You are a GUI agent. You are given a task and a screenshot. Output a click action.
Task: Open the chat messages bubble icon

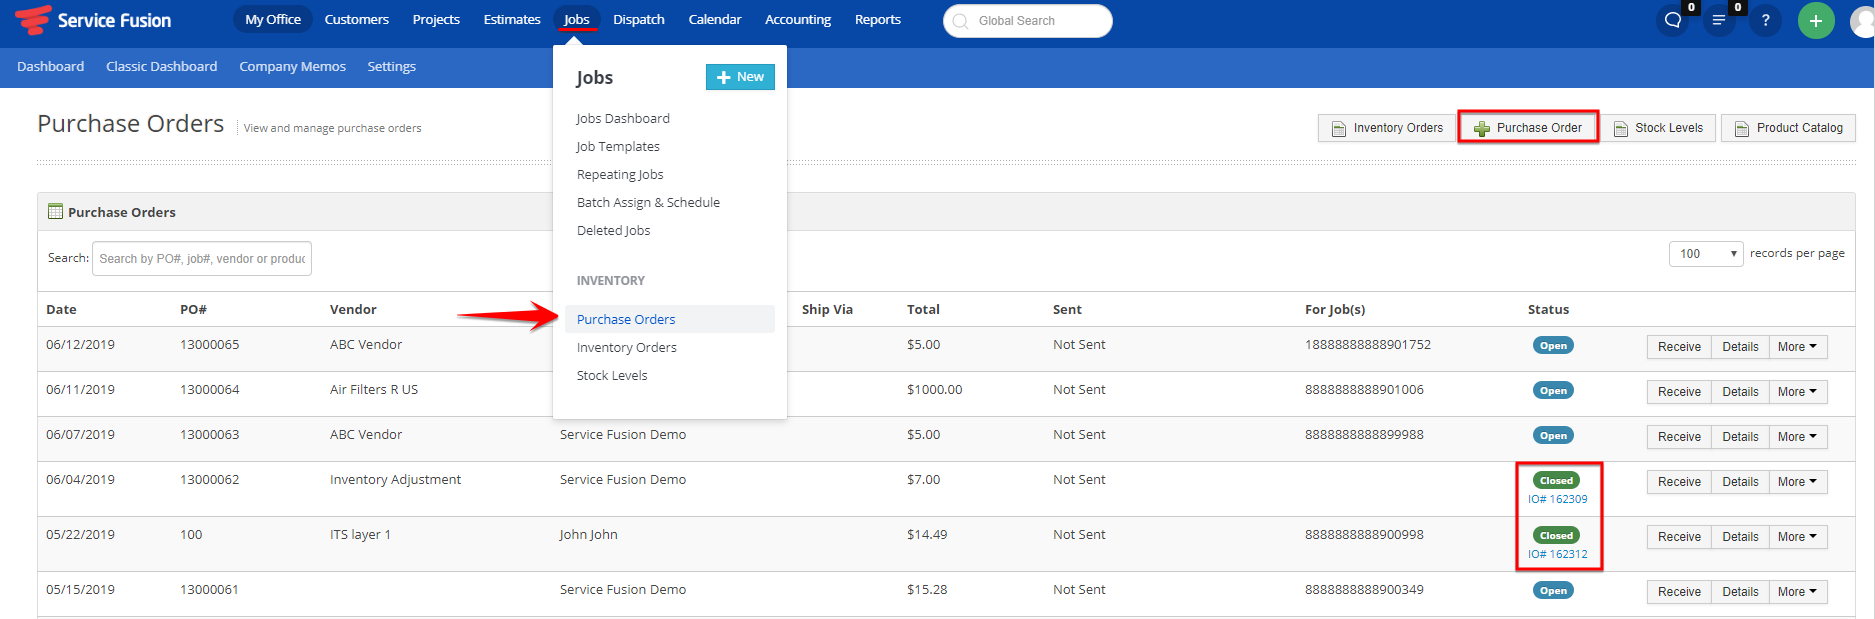(x=1672, y=21)
